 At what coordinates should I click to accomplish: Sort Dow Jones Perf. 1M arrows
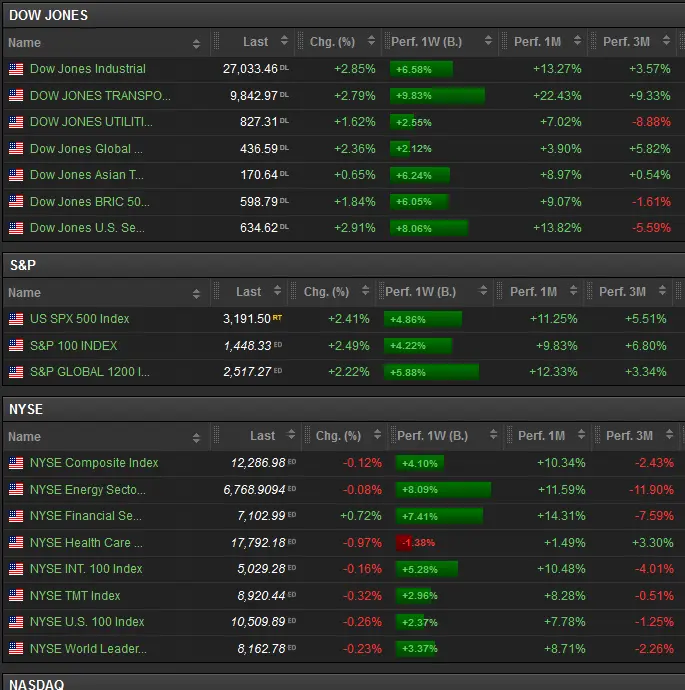tap(577, 41)
